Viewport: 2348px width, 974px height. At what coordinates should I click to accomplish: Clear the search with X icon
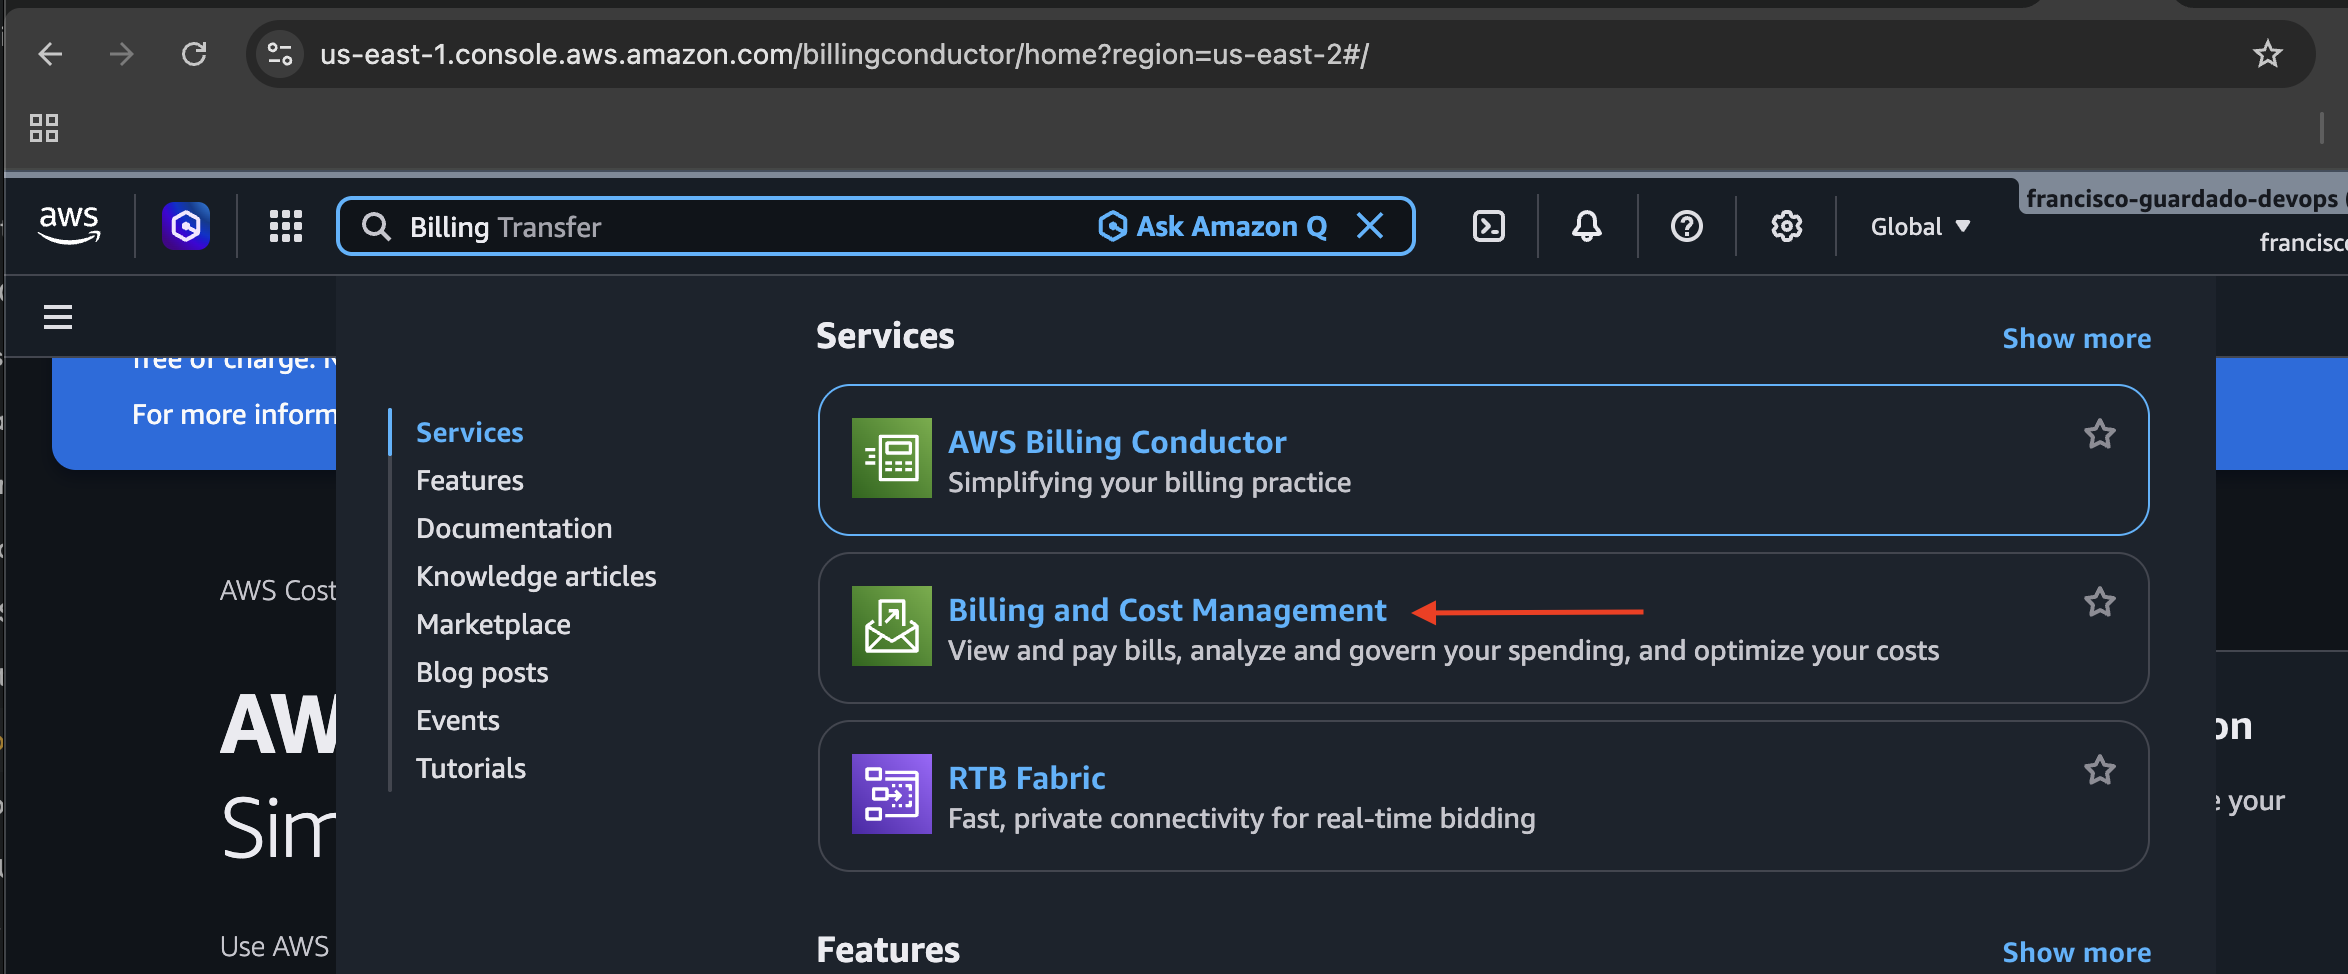point(1370,226)
